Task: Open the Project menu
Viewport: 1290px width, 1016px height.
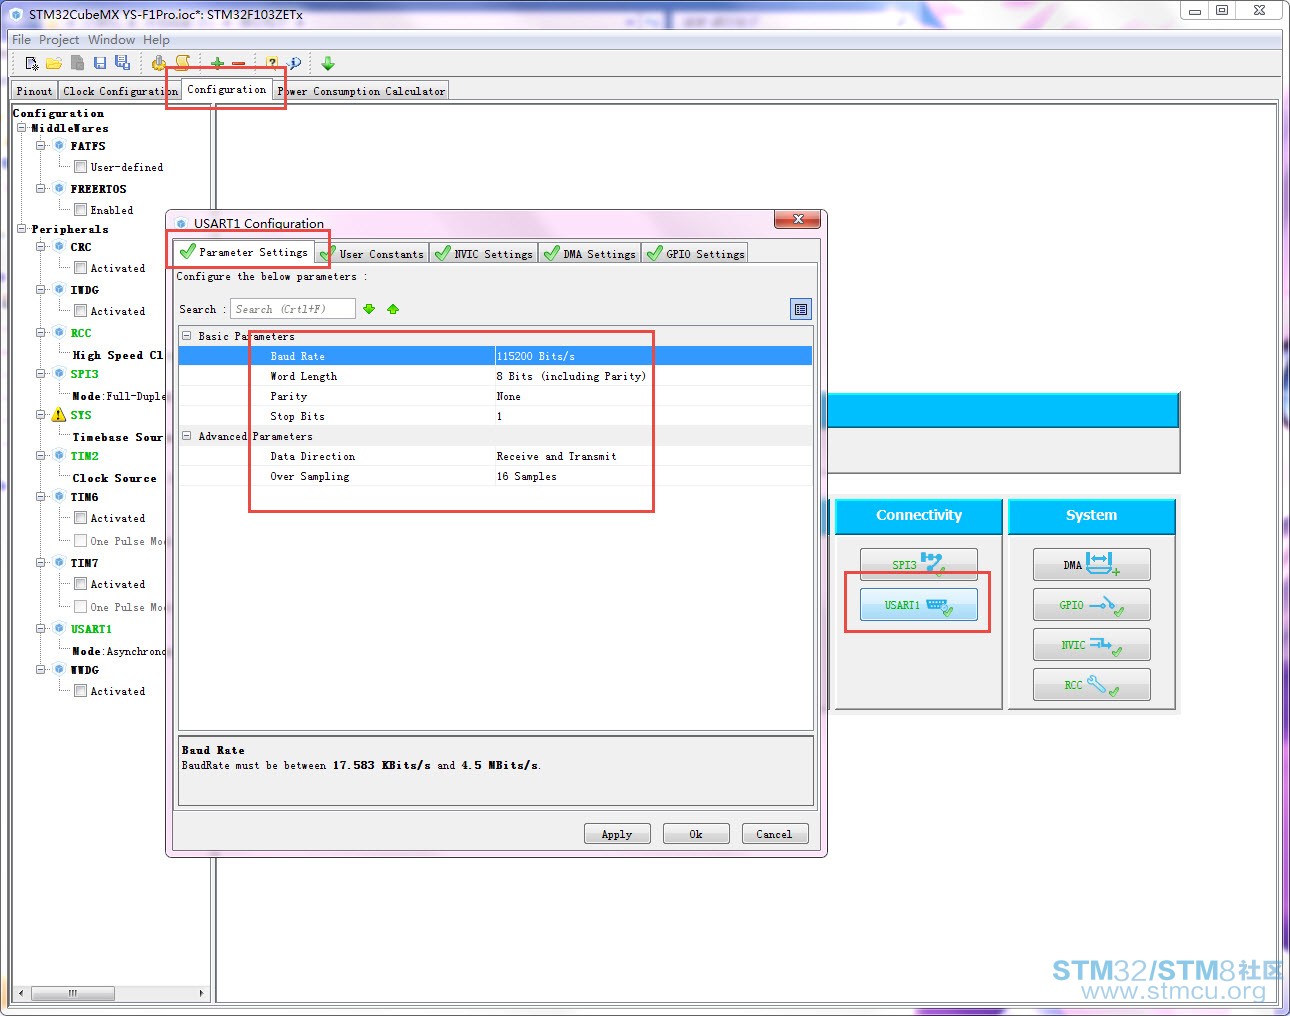Action: pos(59,39)
